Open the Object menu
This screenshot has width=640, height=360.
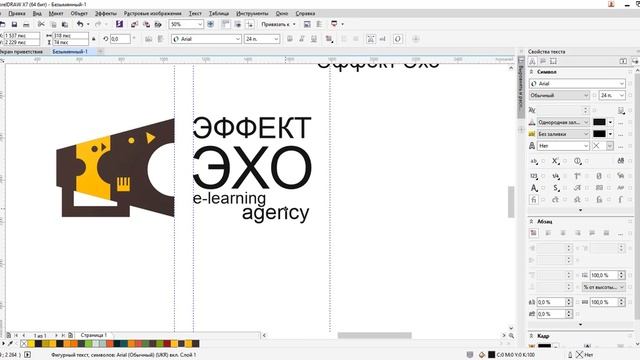pos(79,13)
